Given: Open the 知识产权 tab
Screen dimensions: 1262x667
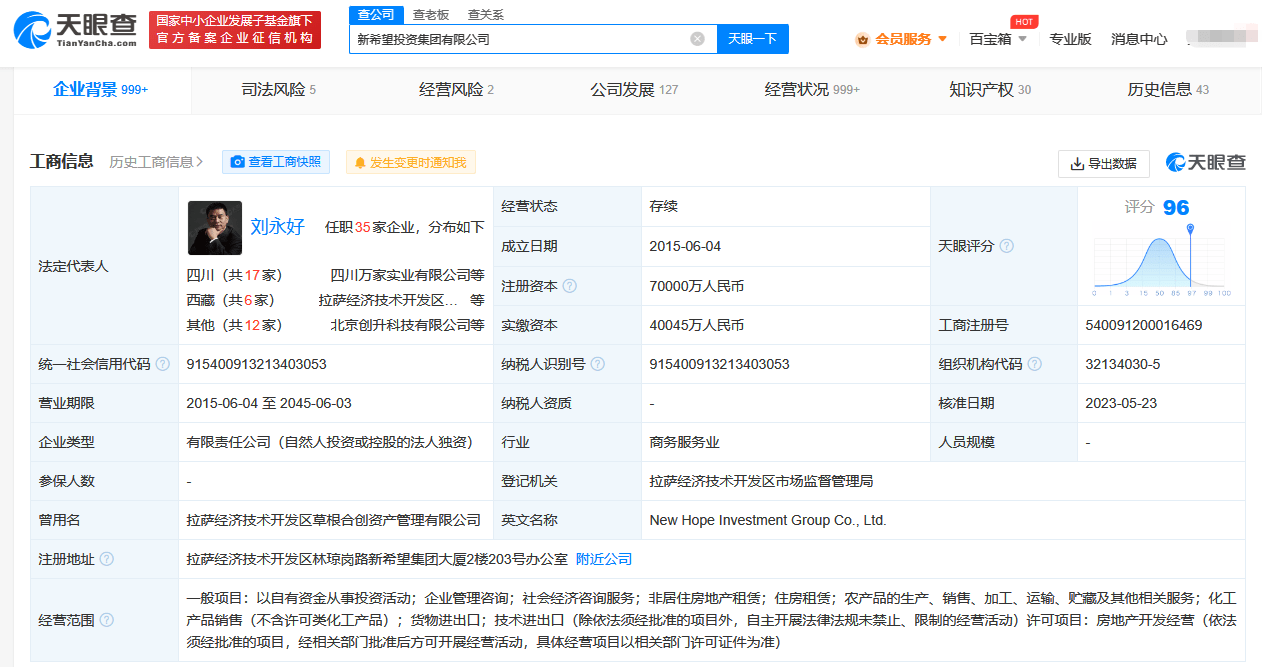Looking at the screenshot, I should (989, 90).
